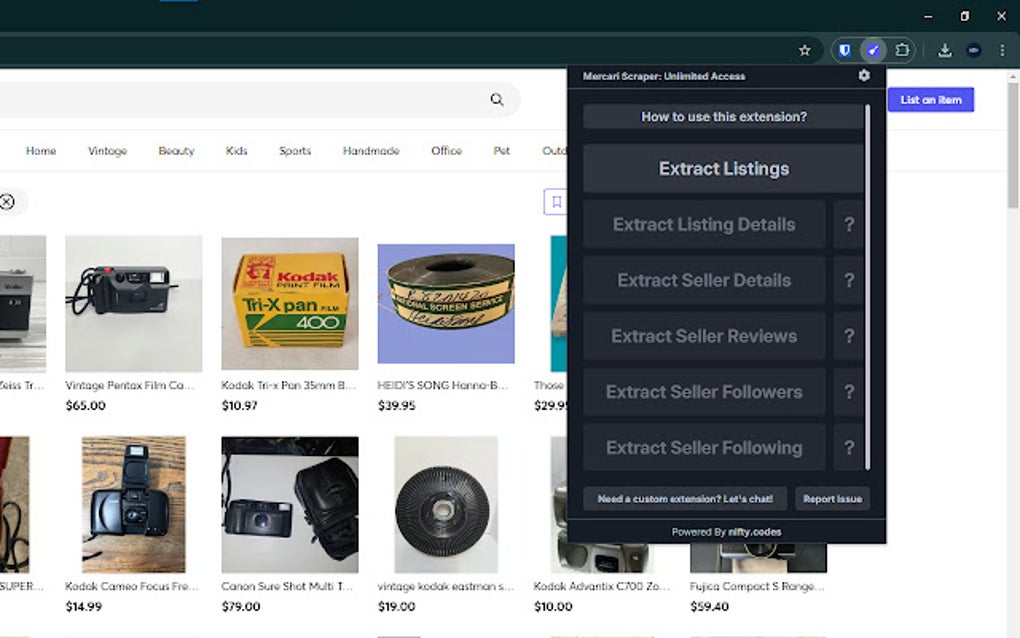This screenshot has height=638, width=1020.
Task: Click the browser profile avatar icon
Action: [972, 49]
